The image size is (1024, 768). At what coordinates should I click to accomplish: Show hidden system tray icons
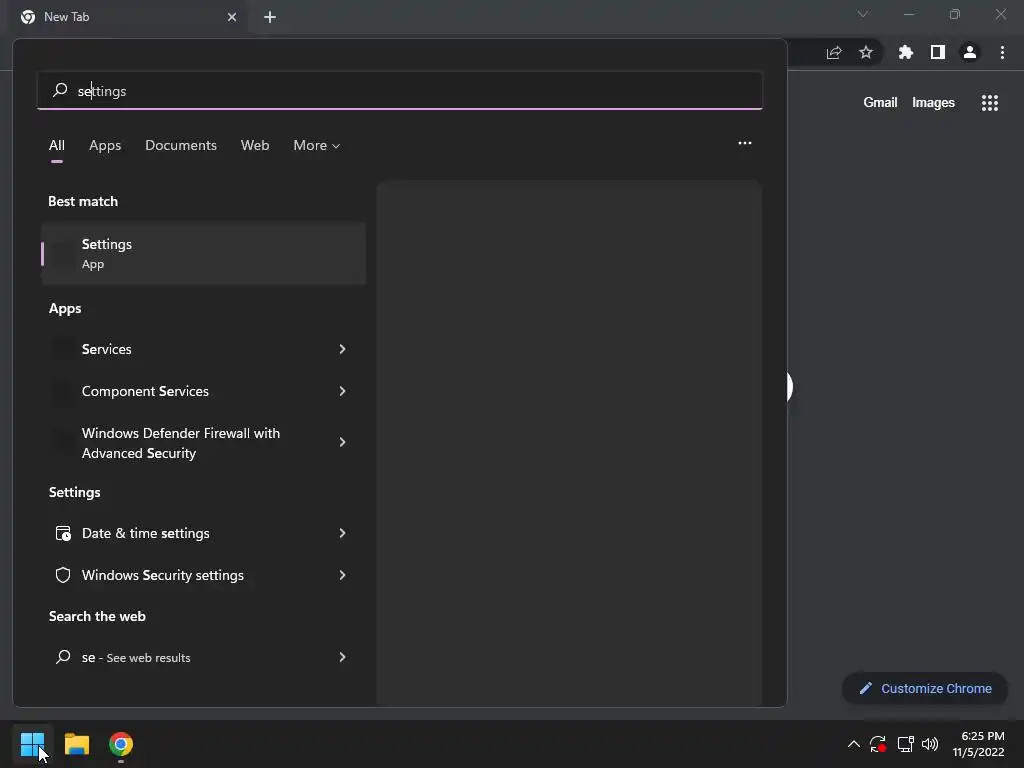[x=854, y=744]
